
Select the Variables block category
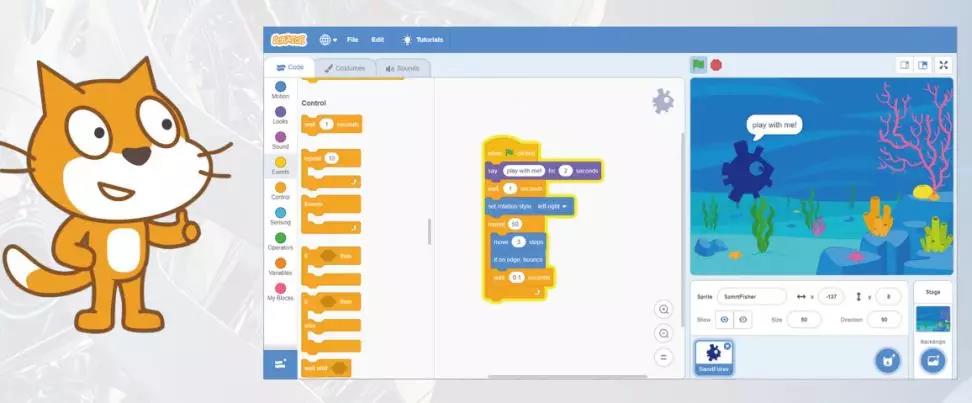click(280, 267)
